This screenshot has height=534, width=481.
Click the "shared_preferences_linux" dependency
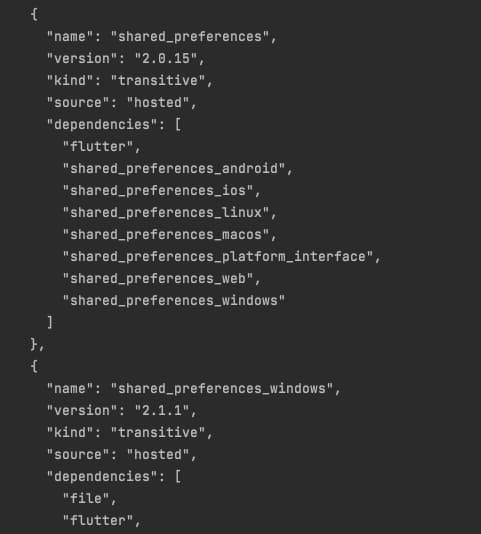pos(166,213)
